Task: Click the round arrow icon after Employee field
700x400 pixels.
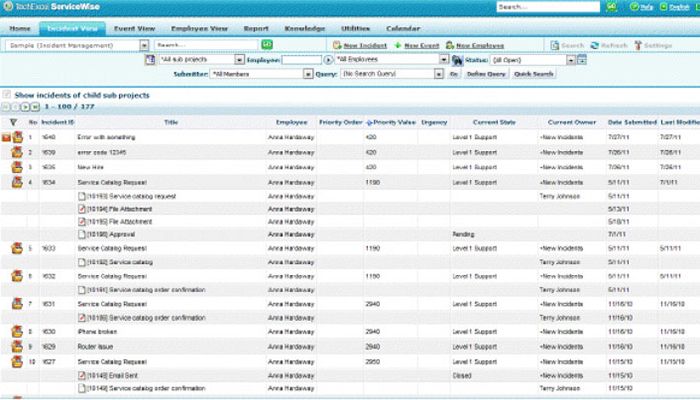Action: coord(328,60)
